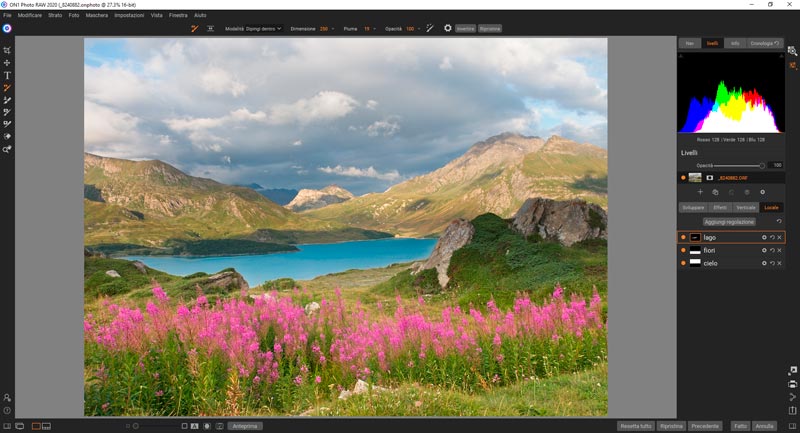Toggle visibility of the ORF image layer
Viewport: 800px width, 433px height.
[683, 177]
